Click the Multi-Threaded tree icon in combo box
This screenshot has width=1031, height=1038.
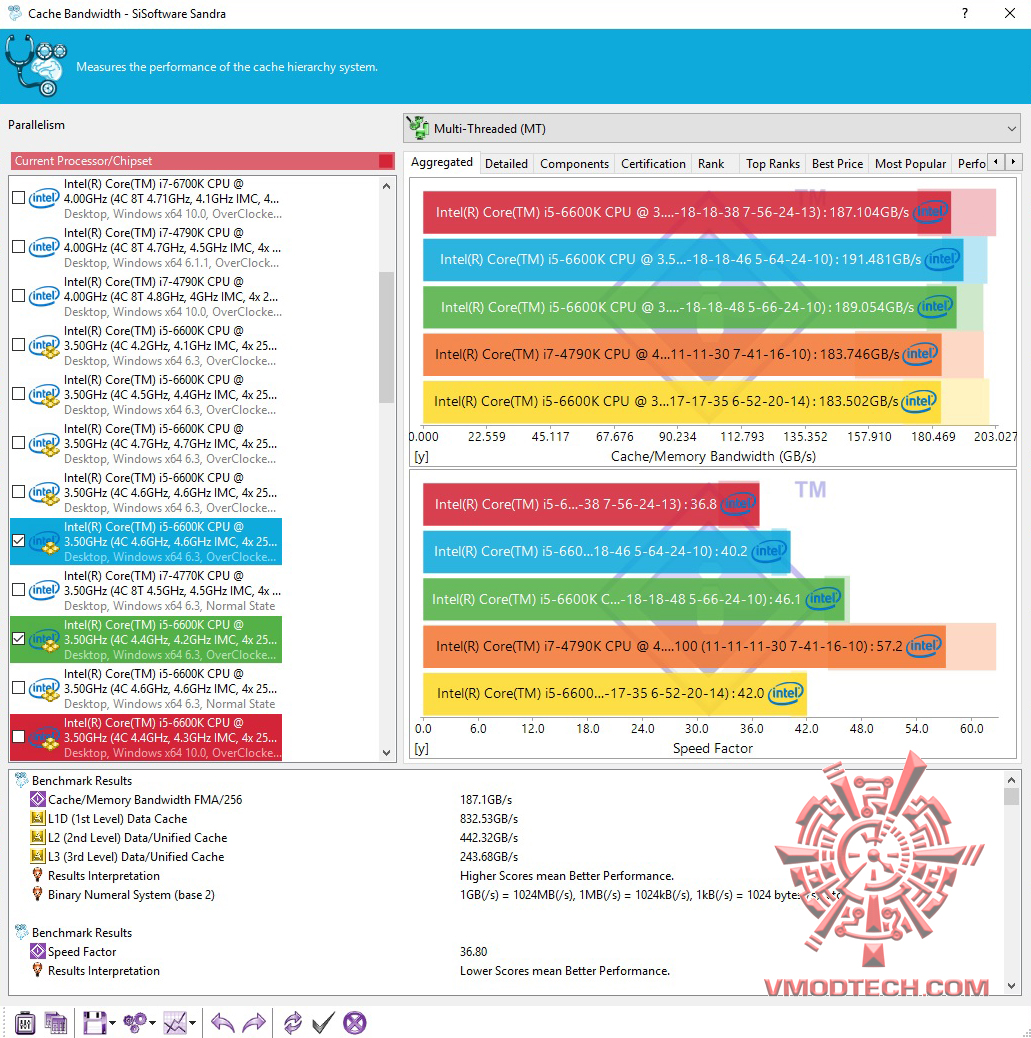(x=418, y=128)
